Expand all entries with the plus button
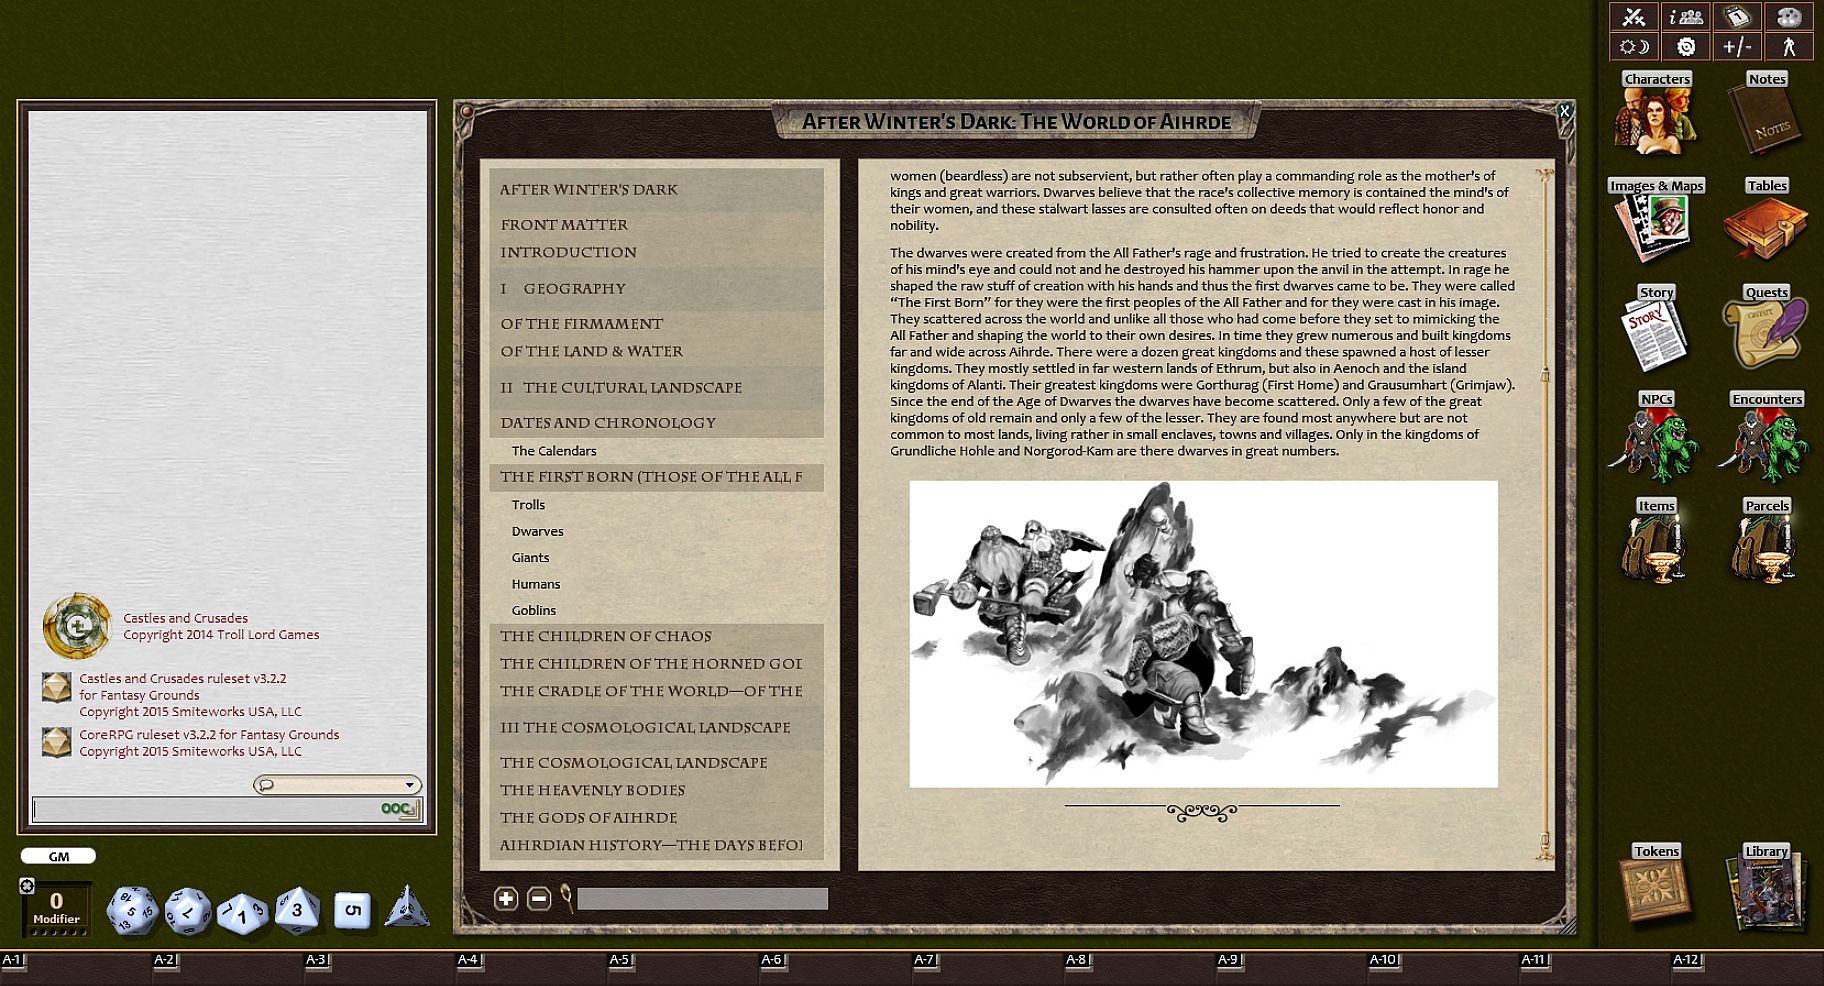This screenshot has height=986, width=1824. click(506, 899)
